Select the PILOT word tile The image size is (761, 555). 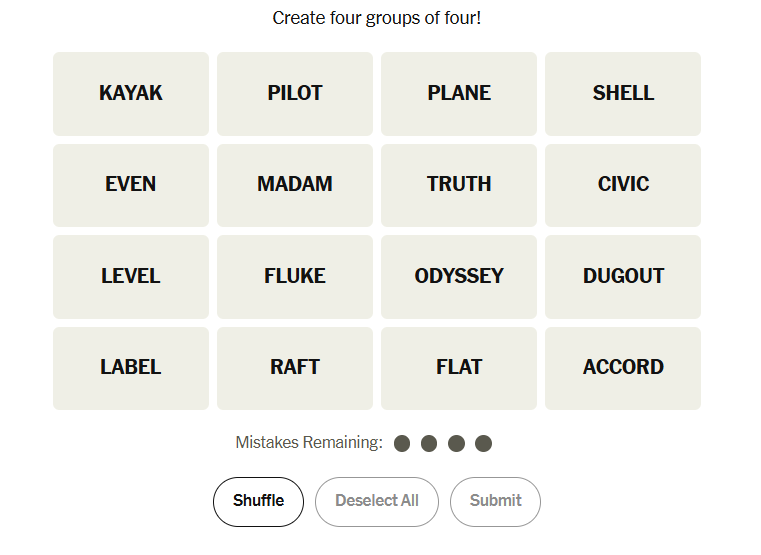tap(295, 94)
